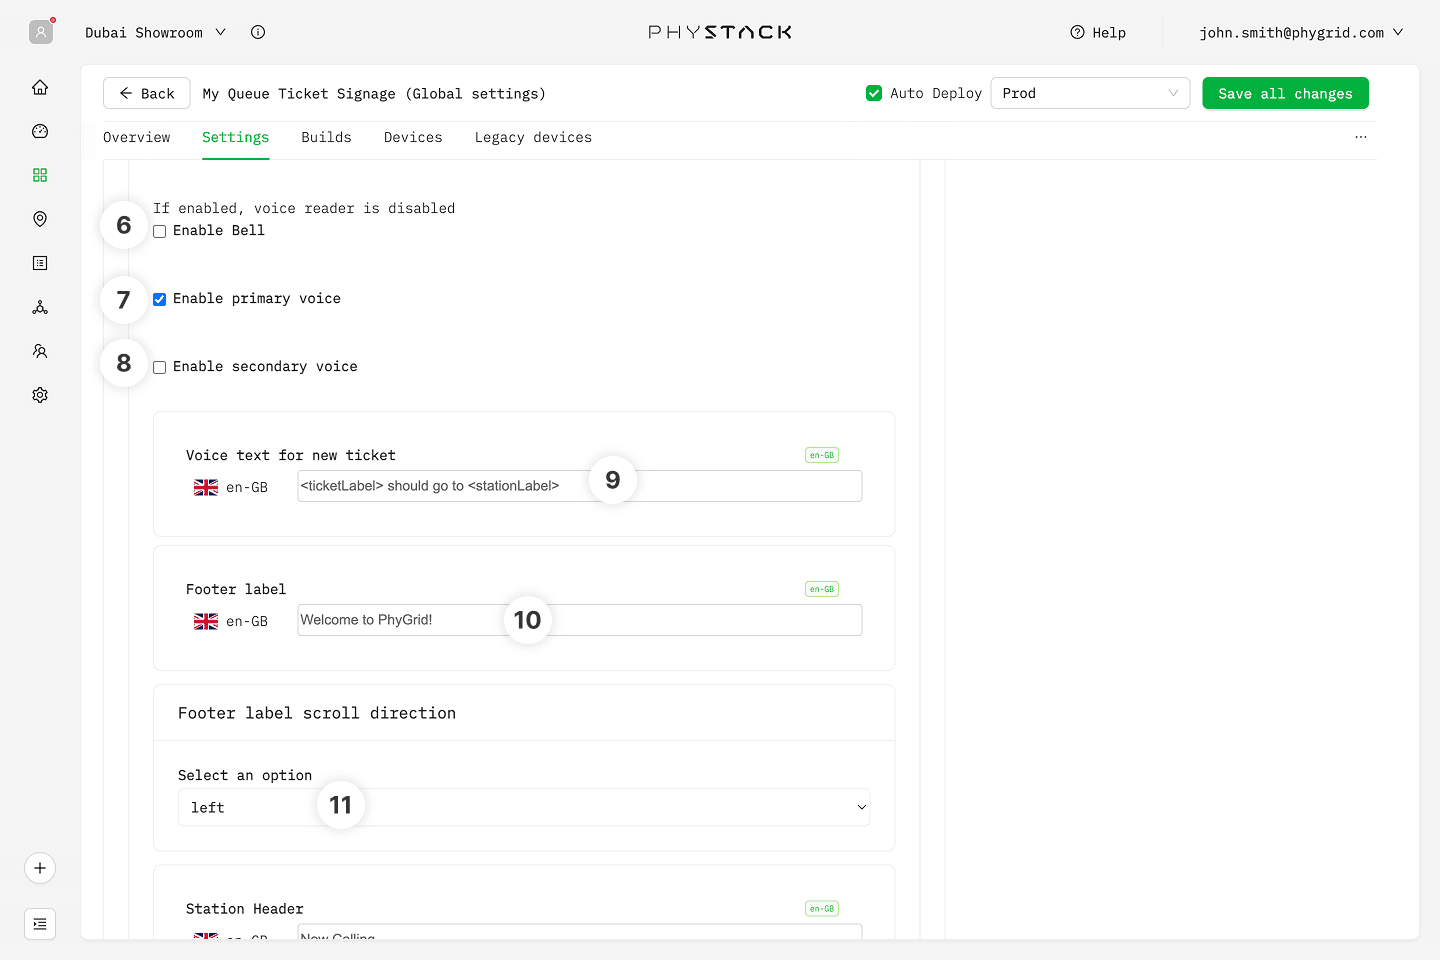Open the Home icon in sidebar
The image size is (1440, 960).
pos(40,87)
